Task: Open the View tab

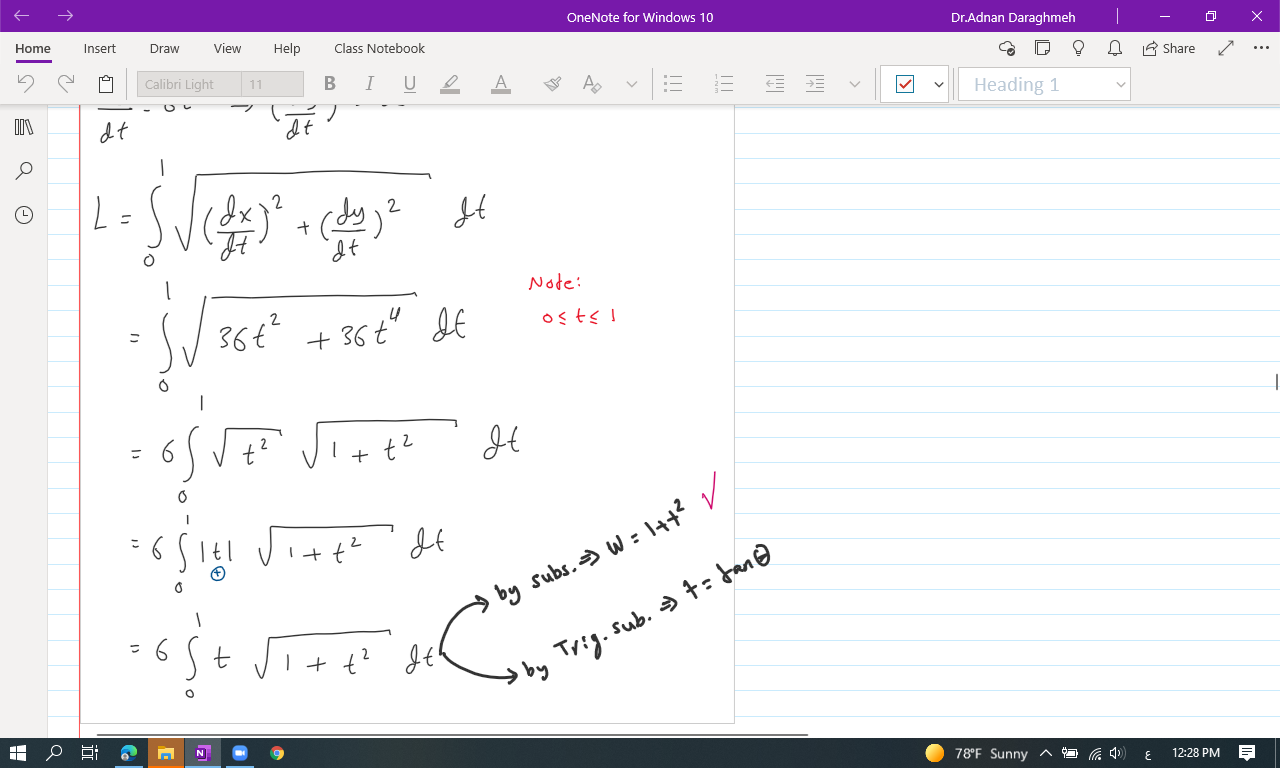Action: (x=227, y=48)
